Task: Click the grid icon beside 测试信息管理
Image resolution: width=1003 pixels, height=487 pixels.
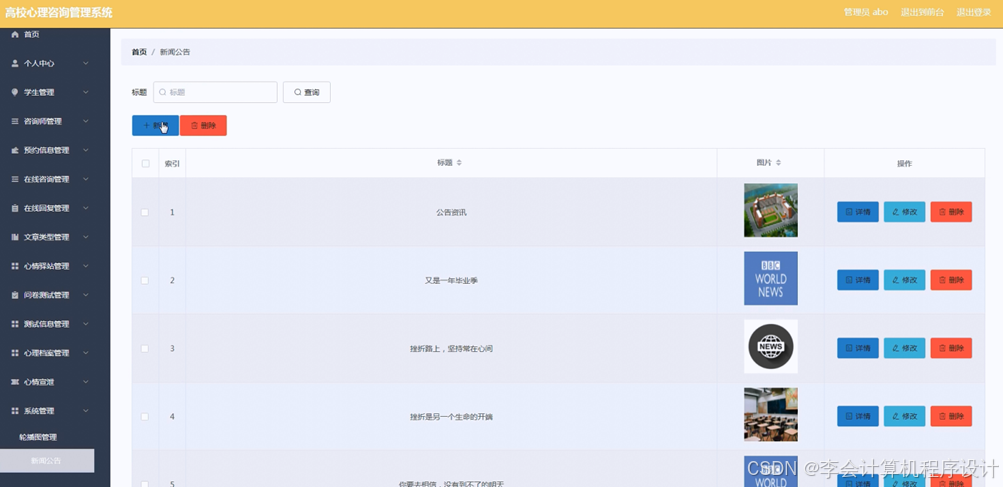Action: point(15,324)
